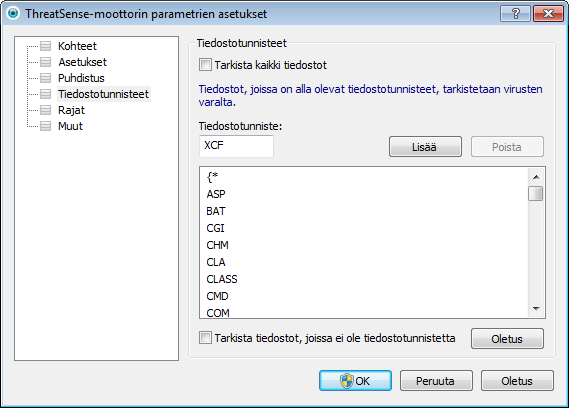Viewport: 569px width, 408px height.
Task: Click the extension list scrollbar thumb
Action: click(x=536, y=193)
